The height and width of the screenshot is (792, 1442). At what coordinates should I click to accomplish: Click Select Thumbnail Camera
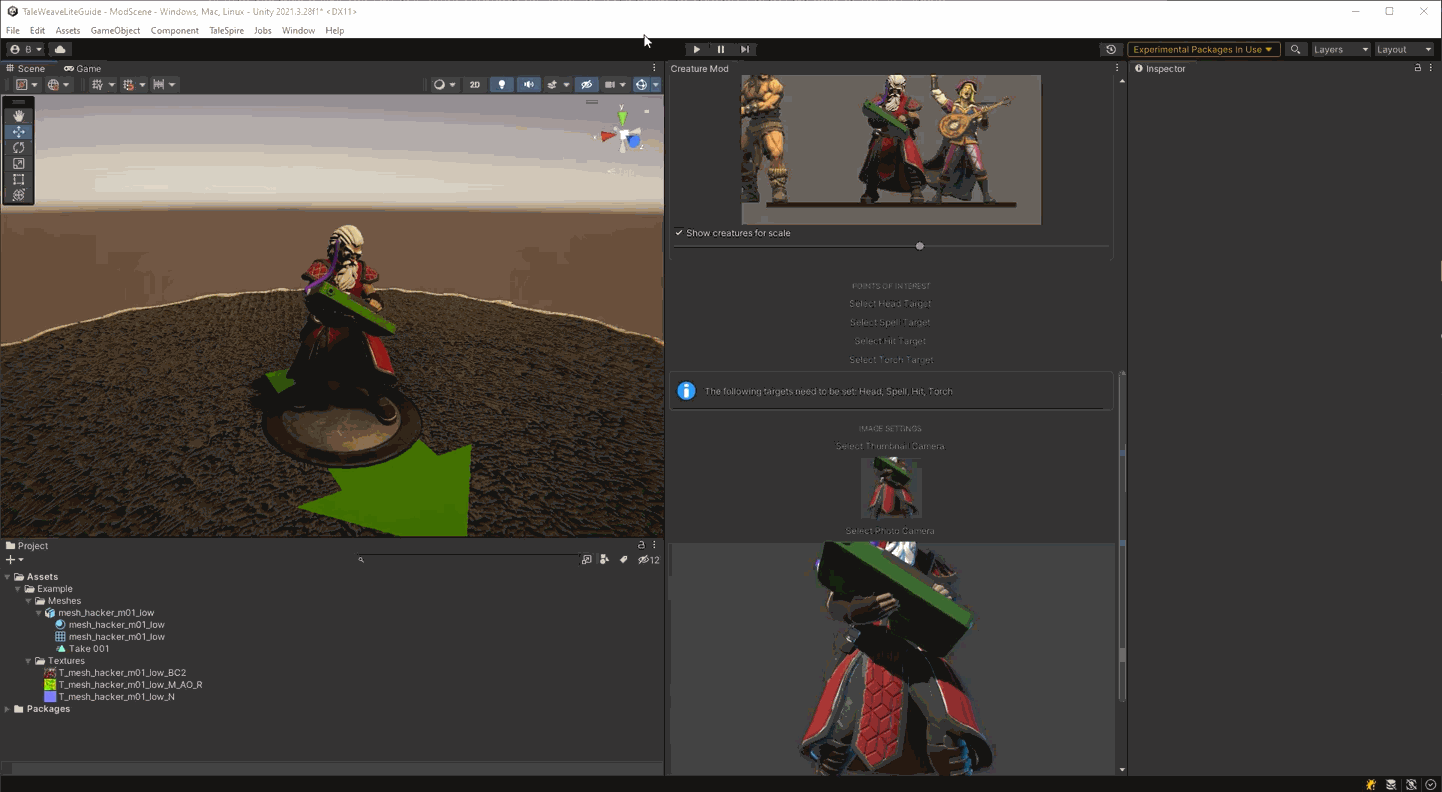(890, 446)
